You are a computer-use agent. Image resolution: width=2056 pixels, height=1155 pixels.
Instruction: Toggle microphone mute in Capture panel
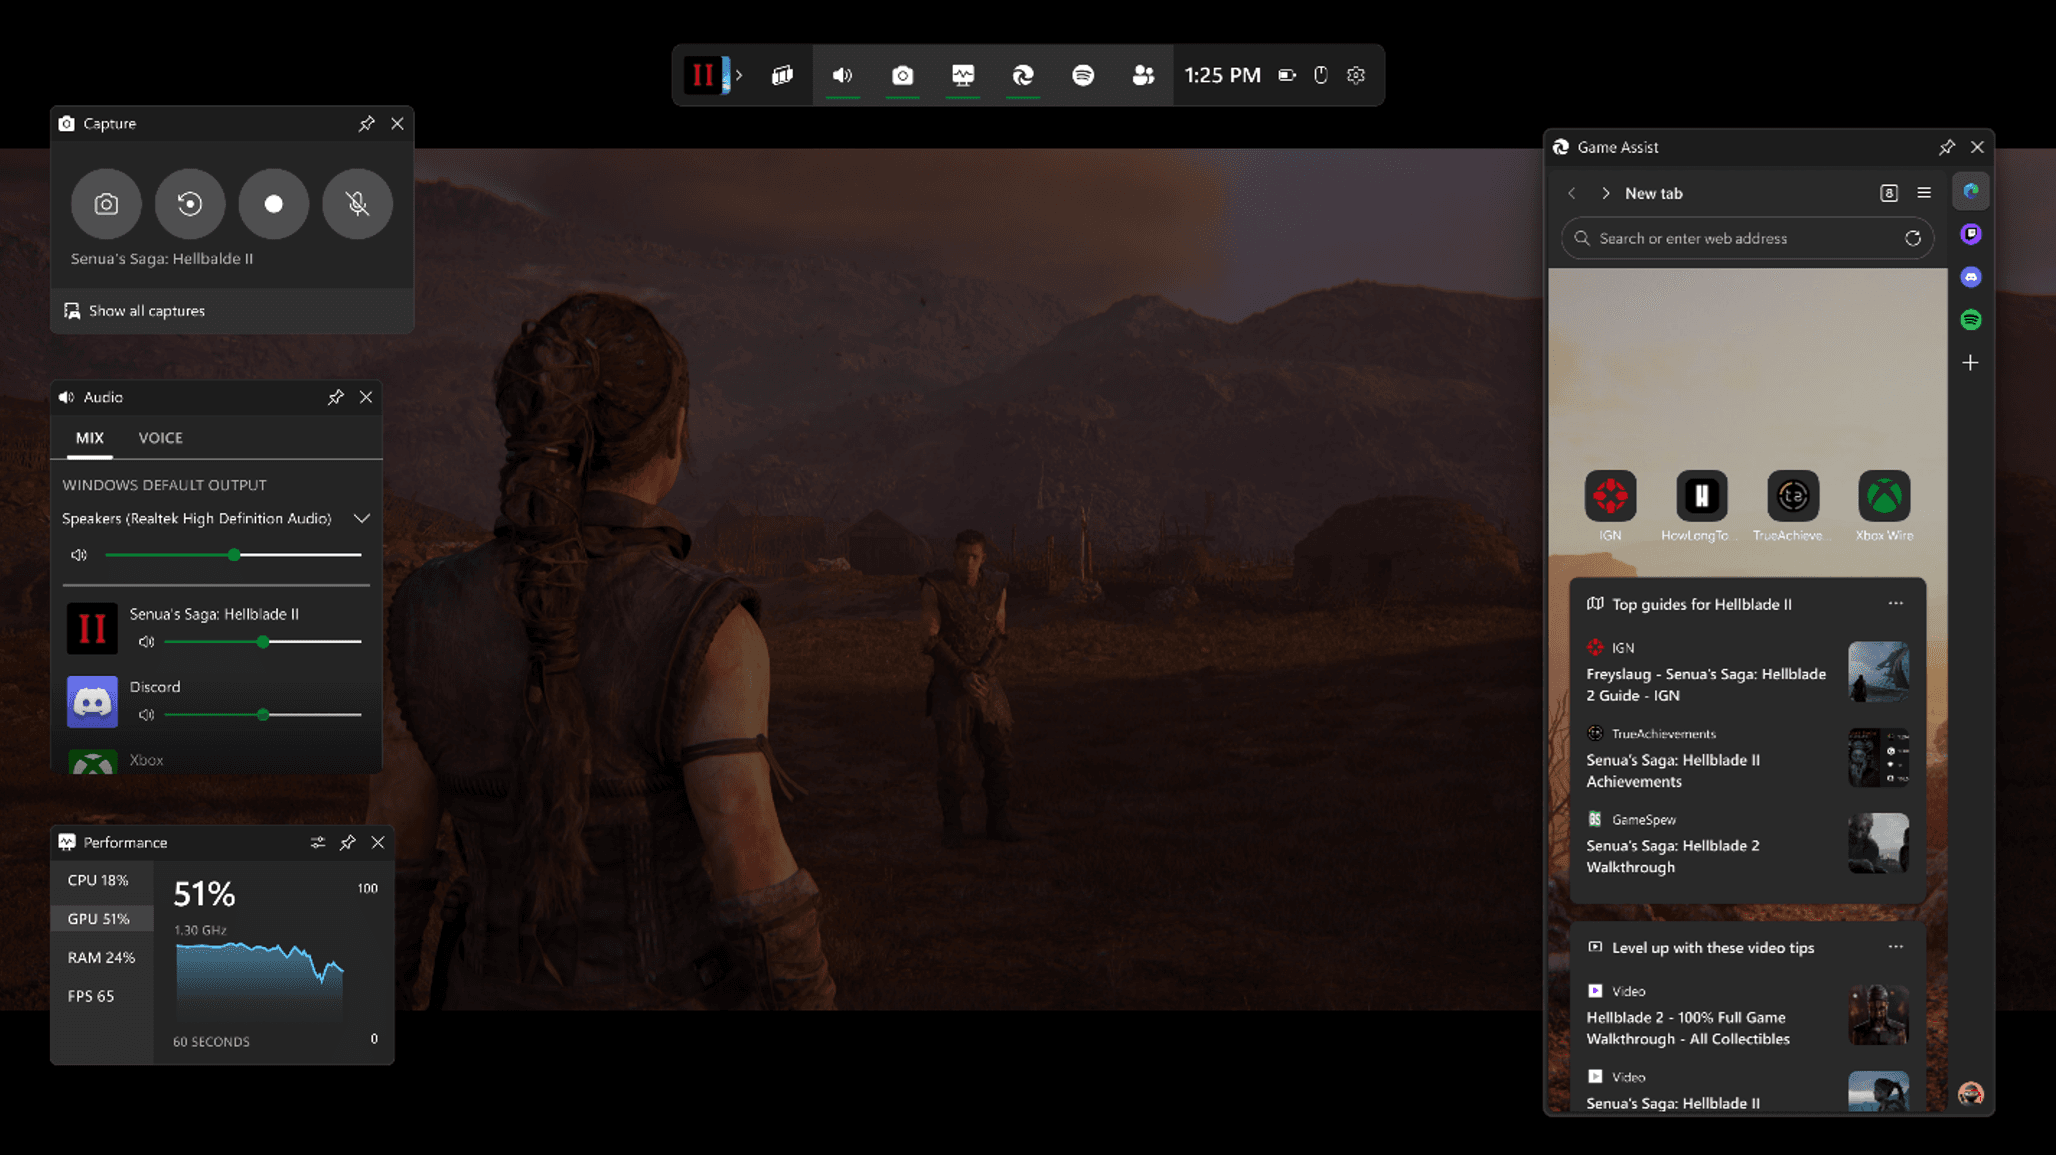point(357,203)
